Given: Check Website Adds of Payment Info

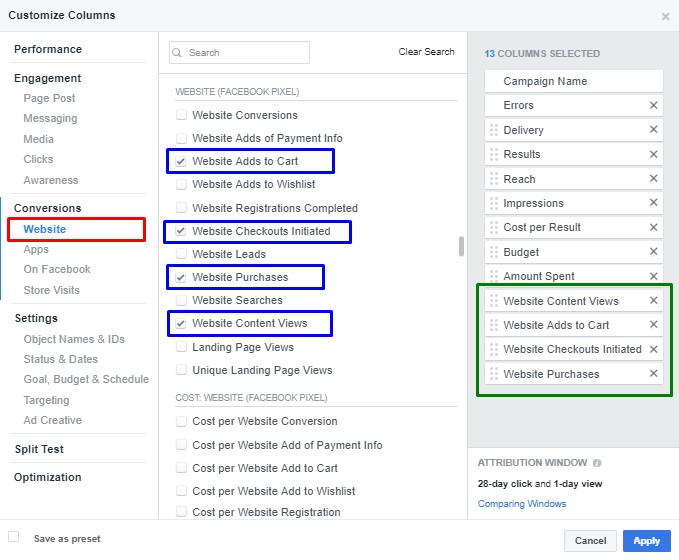Looking at the screenshot, I should [181, 138].
